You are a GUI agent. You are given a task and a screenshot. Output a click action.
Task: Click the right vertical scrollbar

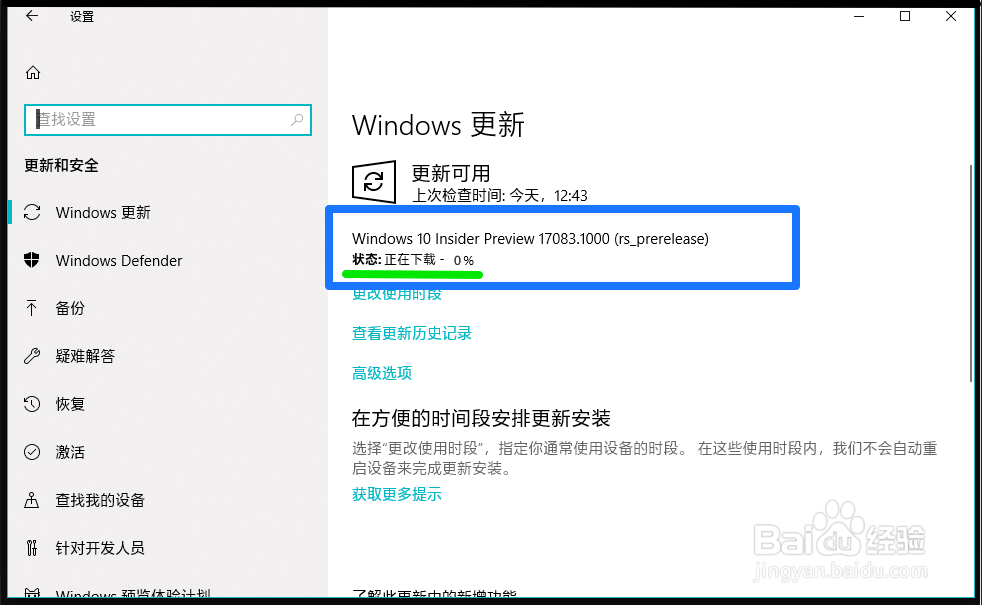tap(971, 272)
